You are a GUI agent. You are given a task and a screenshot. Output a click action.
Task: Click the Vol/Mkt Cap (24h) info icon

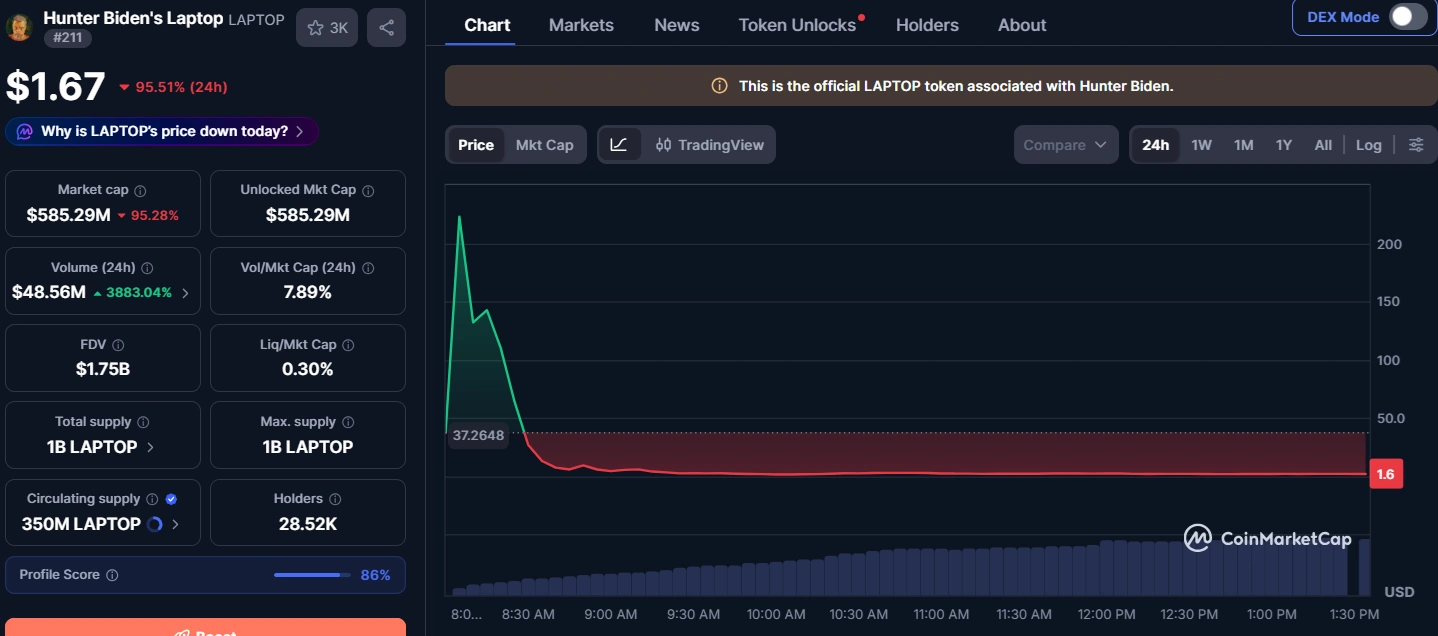point(368,268)
